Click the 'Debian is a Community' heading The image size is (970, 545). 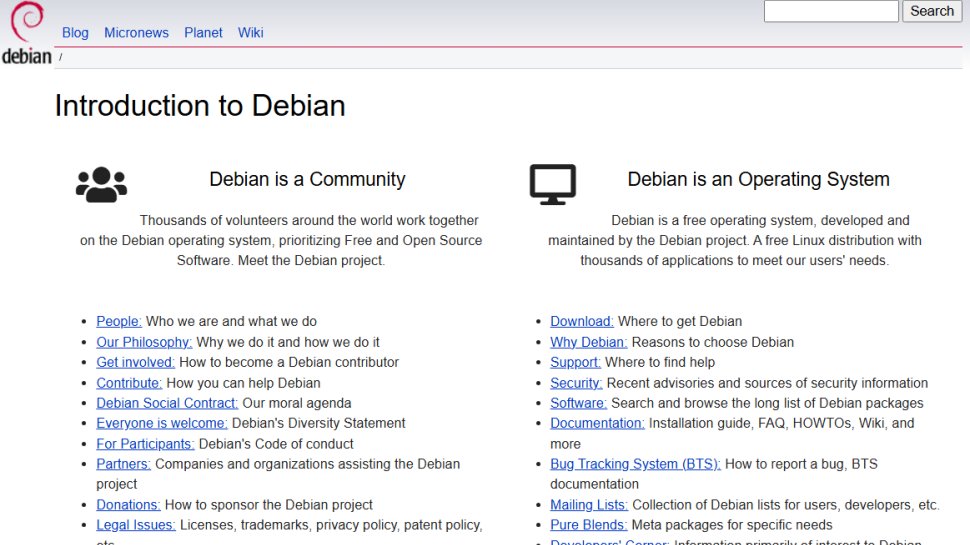[x=307, y=179]
